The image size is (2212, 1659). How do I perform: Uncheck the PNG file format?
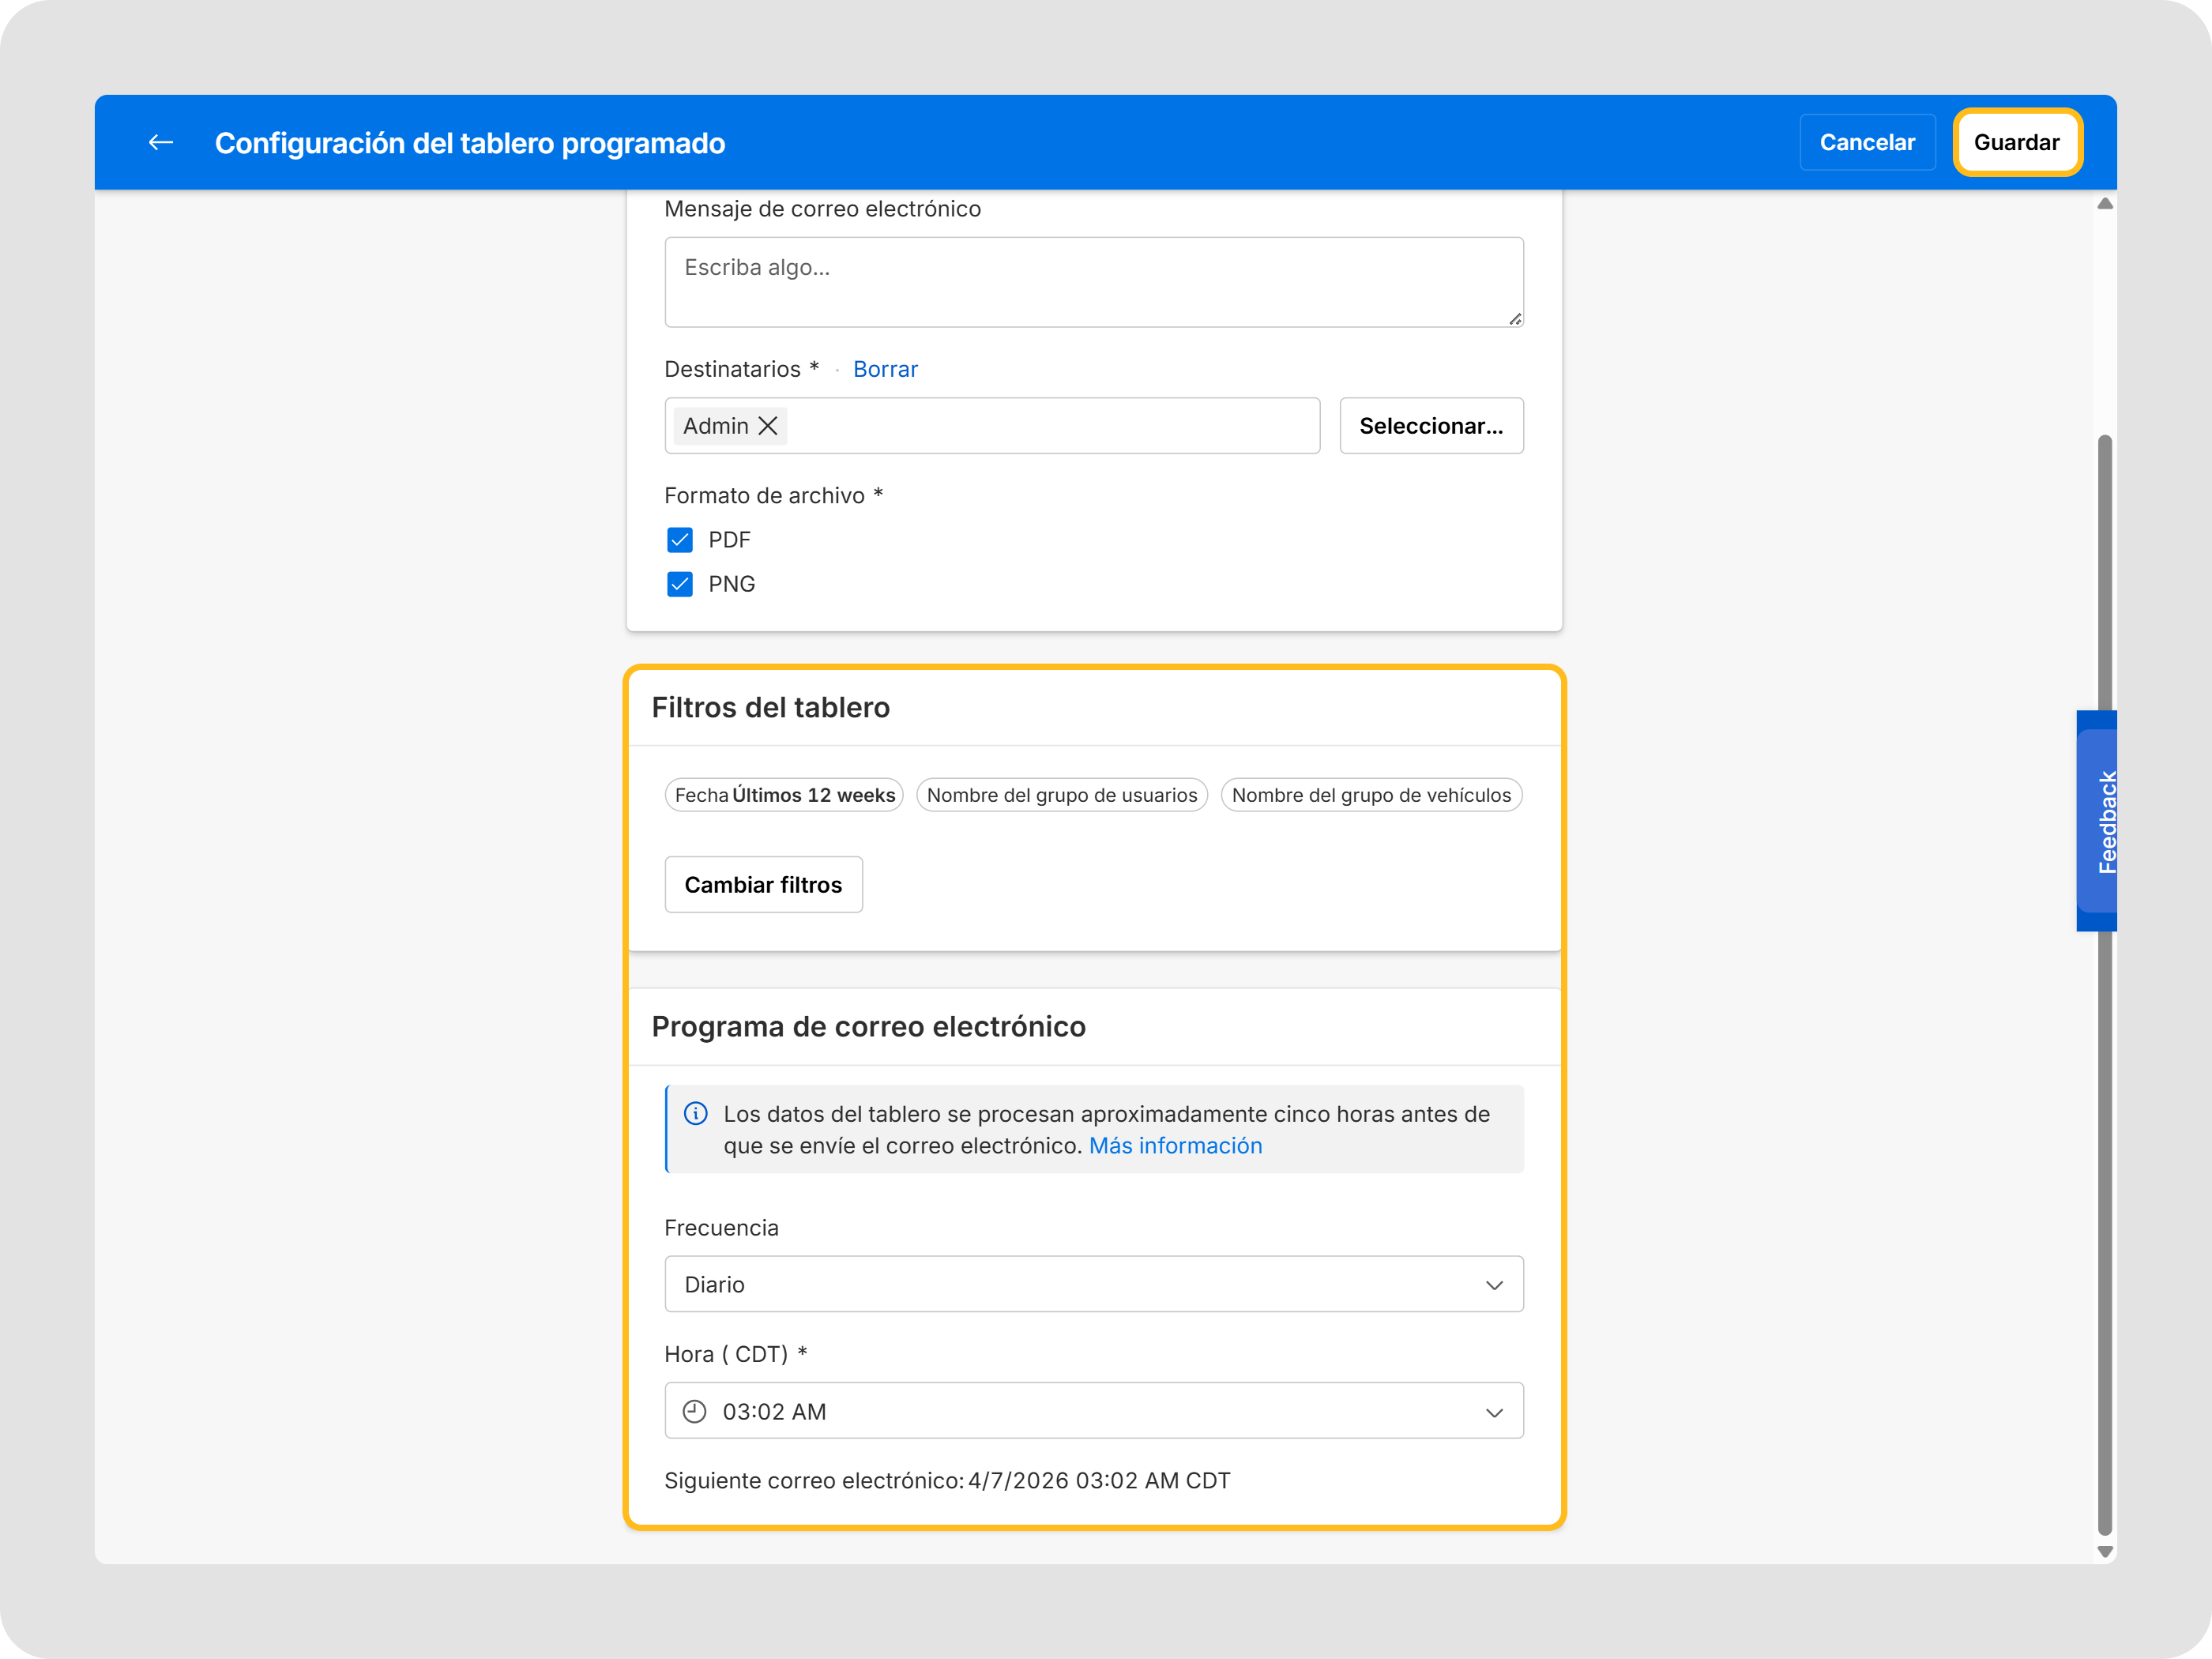point(680,583)
